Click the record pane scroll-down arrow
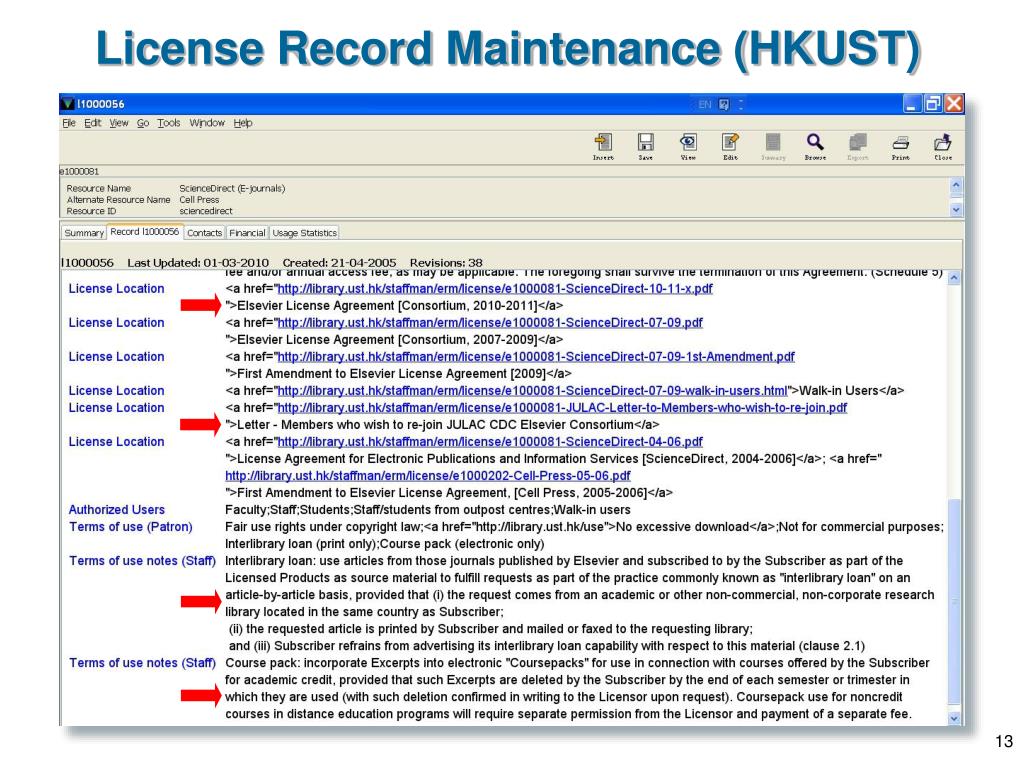 tap(953, 718)
